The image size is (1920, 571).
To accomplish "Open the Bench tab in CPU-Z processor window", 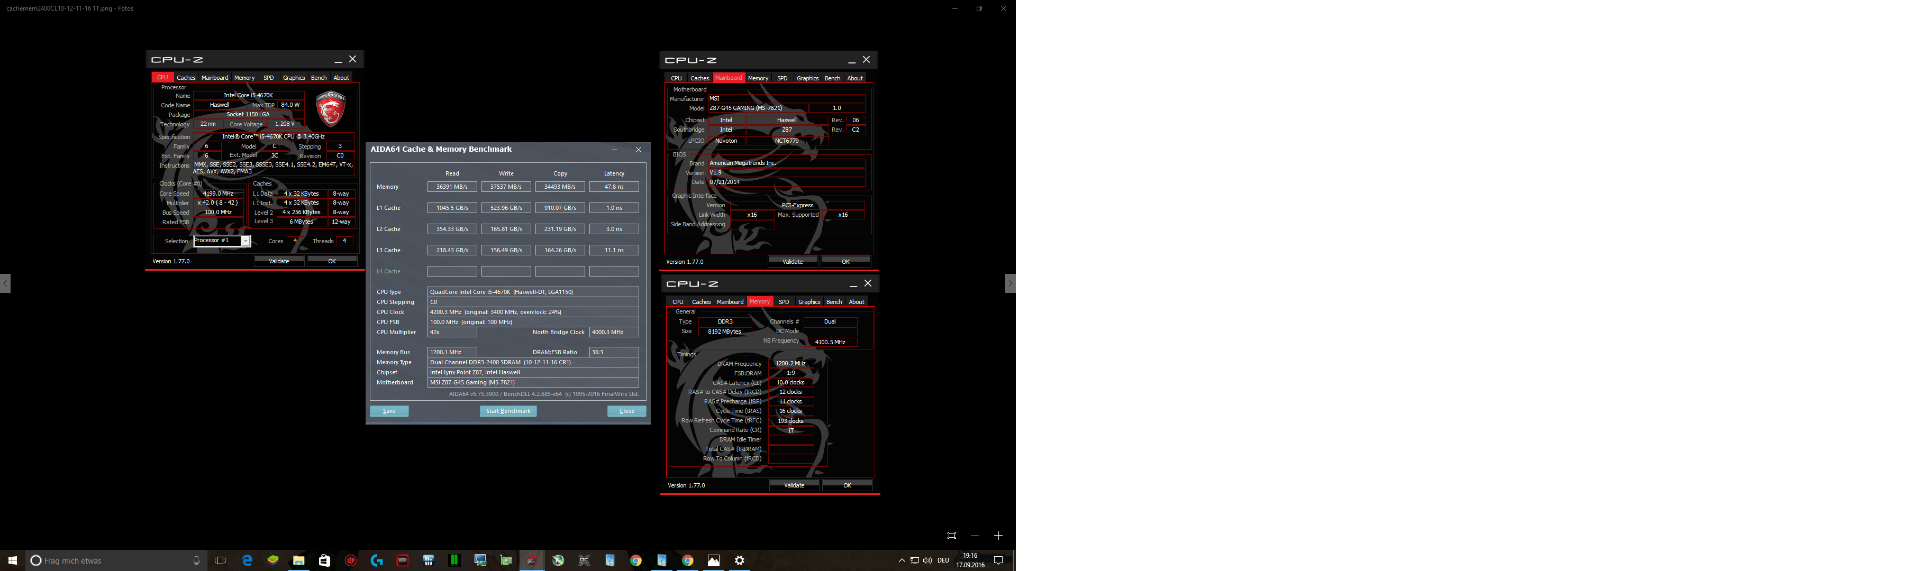I will click(x=318, y=77).
